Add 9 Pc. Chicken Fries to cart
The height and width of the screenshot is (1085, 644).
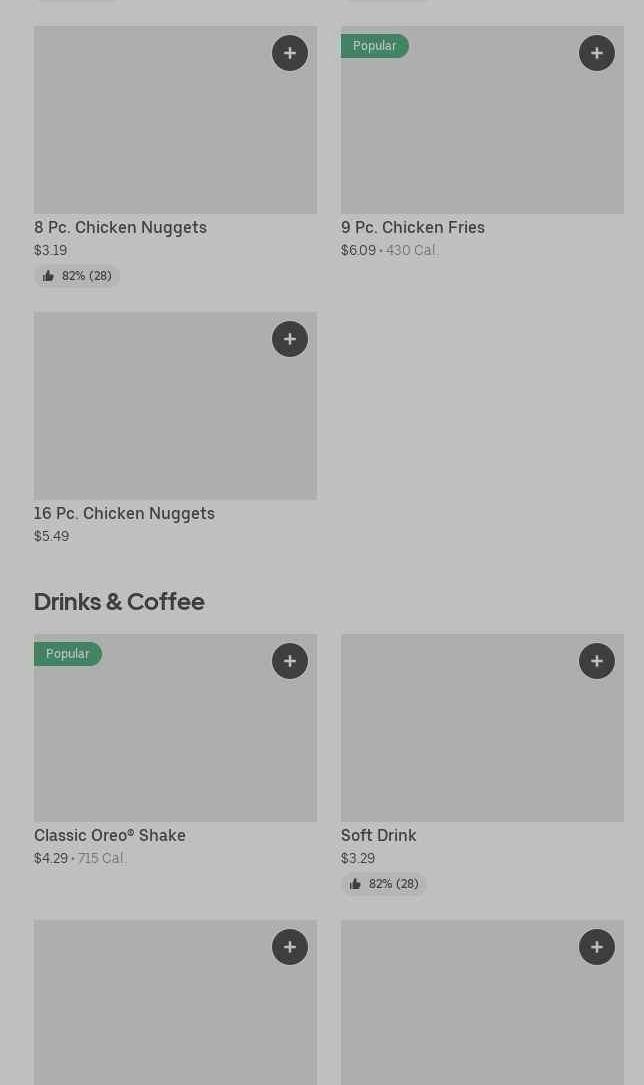597,53
